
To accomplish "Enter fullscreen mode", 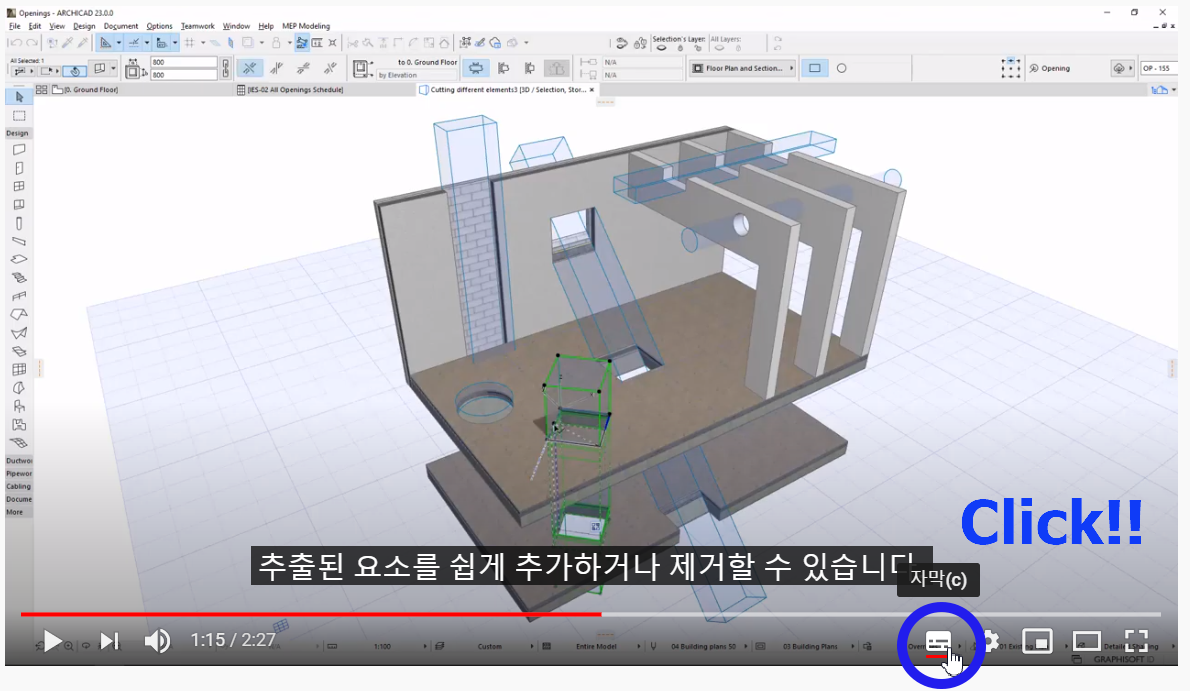I will pyautogui.click(x=1136, y=642).
